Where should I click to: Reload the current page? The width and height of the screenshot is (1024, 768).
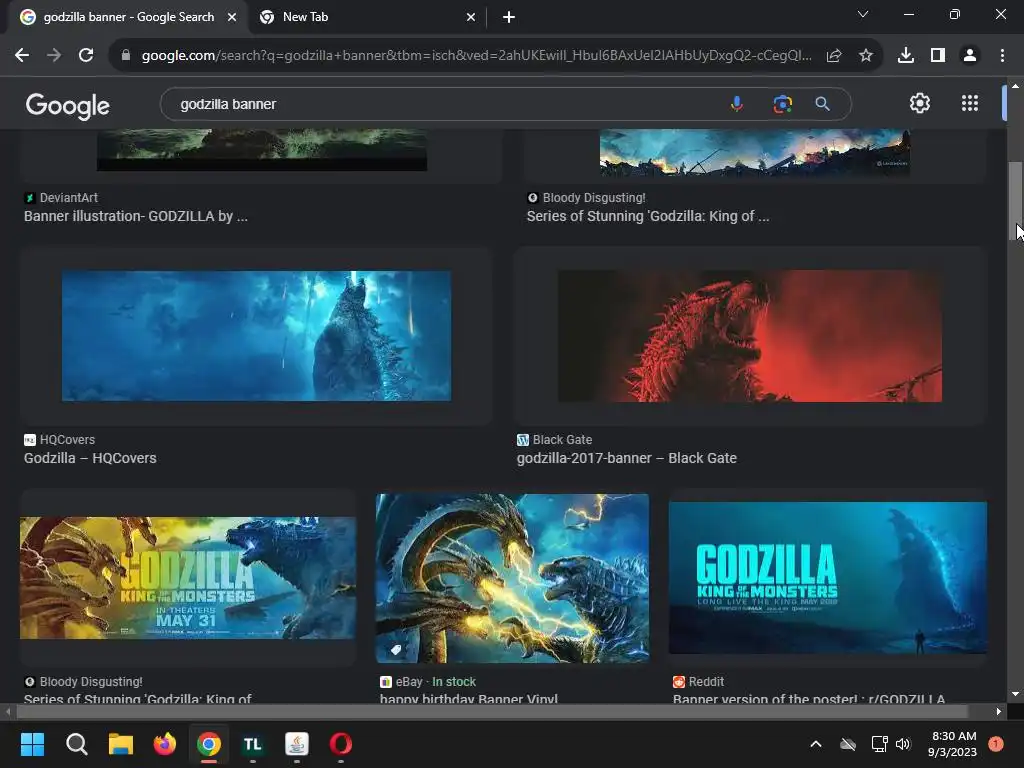pyautogui.click(x=86, y=56)
